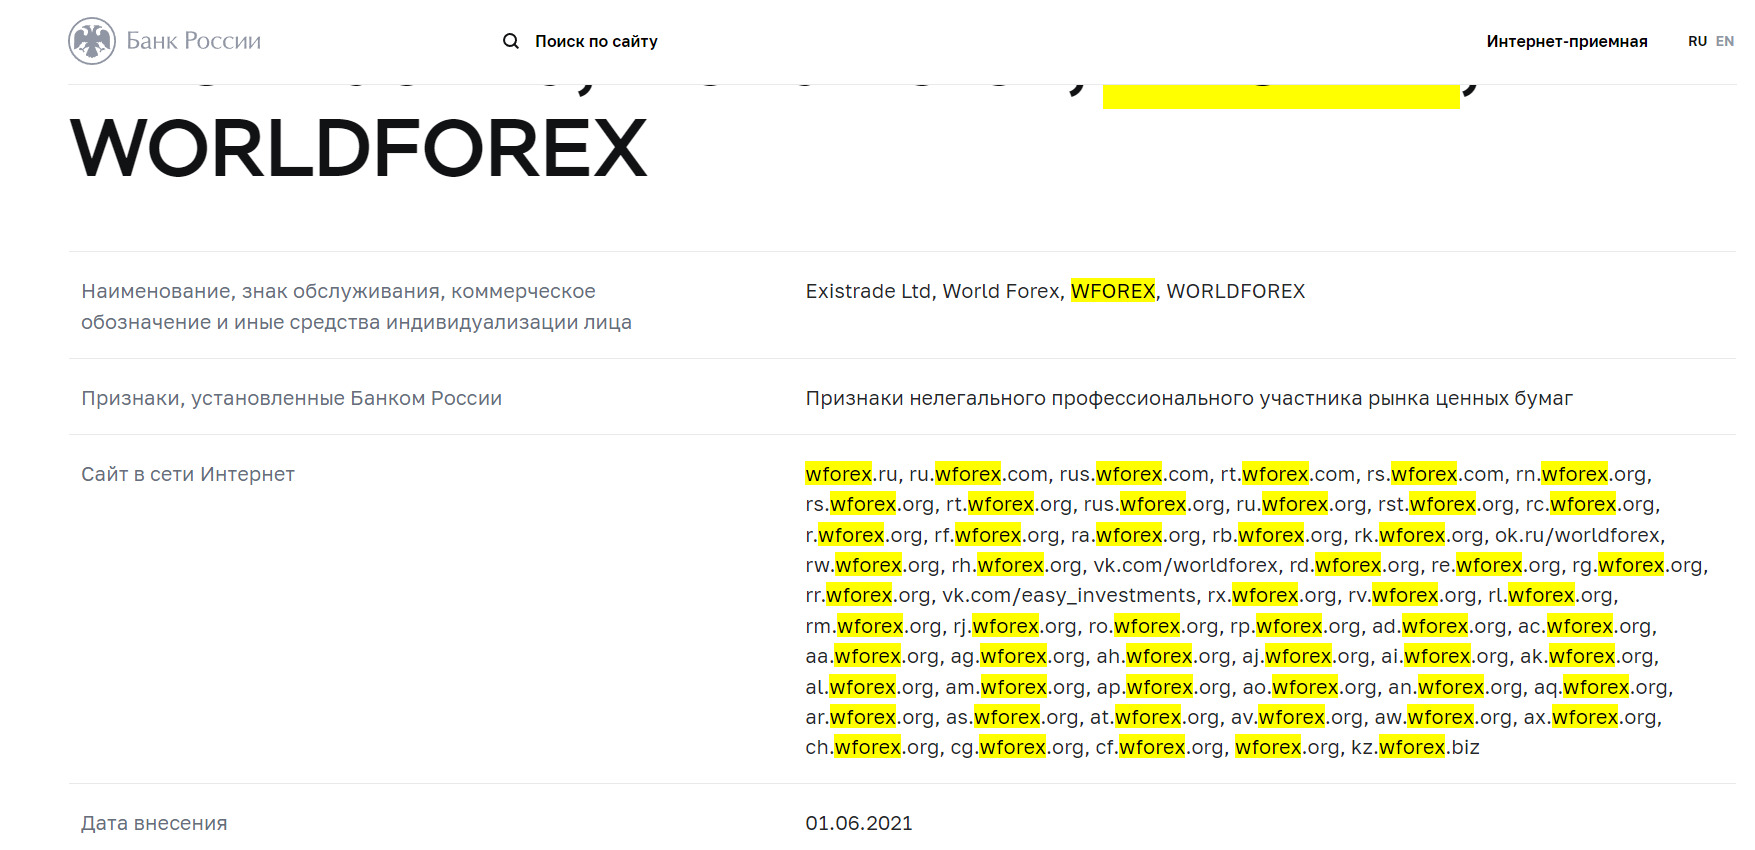Viewport: 1755px width, 850px height.
Task: Click the Bank of Russia eagle logo
Action: [x=92, y=41]
